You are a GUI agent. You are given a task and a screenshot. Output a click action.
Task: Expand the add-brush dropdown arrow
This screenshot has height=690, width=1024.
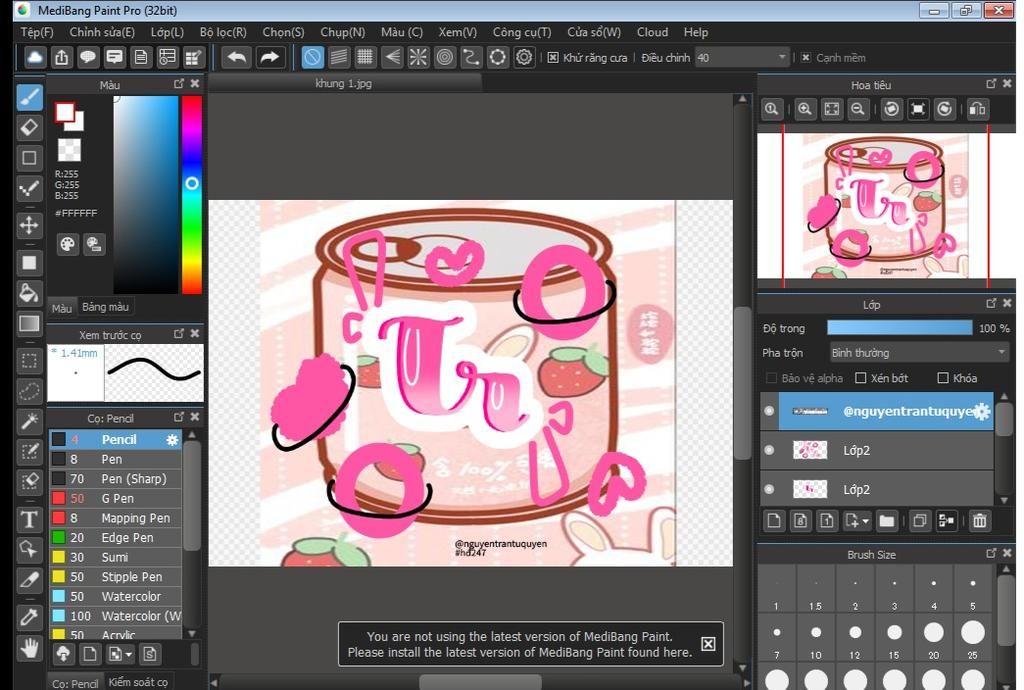pyautogui.click(x=129, y=654)
